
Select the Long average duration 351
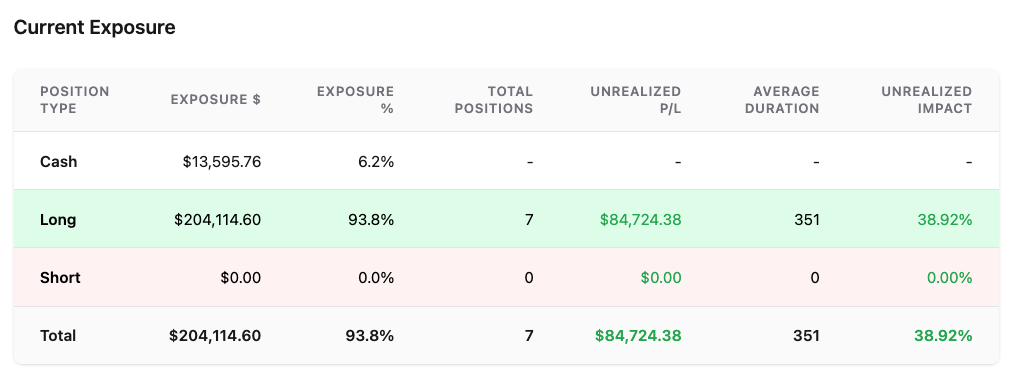808,220
